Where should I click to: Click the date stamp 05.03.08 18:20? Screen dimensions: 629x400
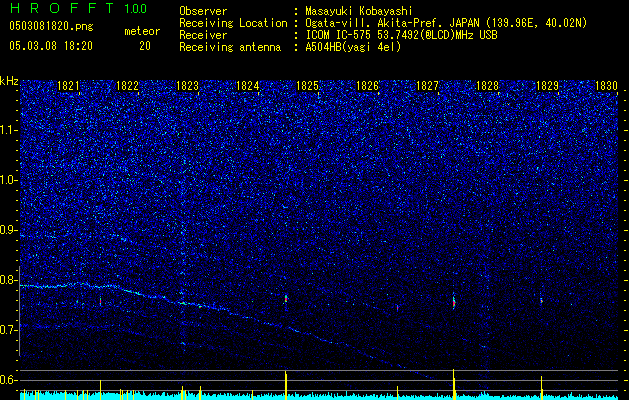point(51,46)
